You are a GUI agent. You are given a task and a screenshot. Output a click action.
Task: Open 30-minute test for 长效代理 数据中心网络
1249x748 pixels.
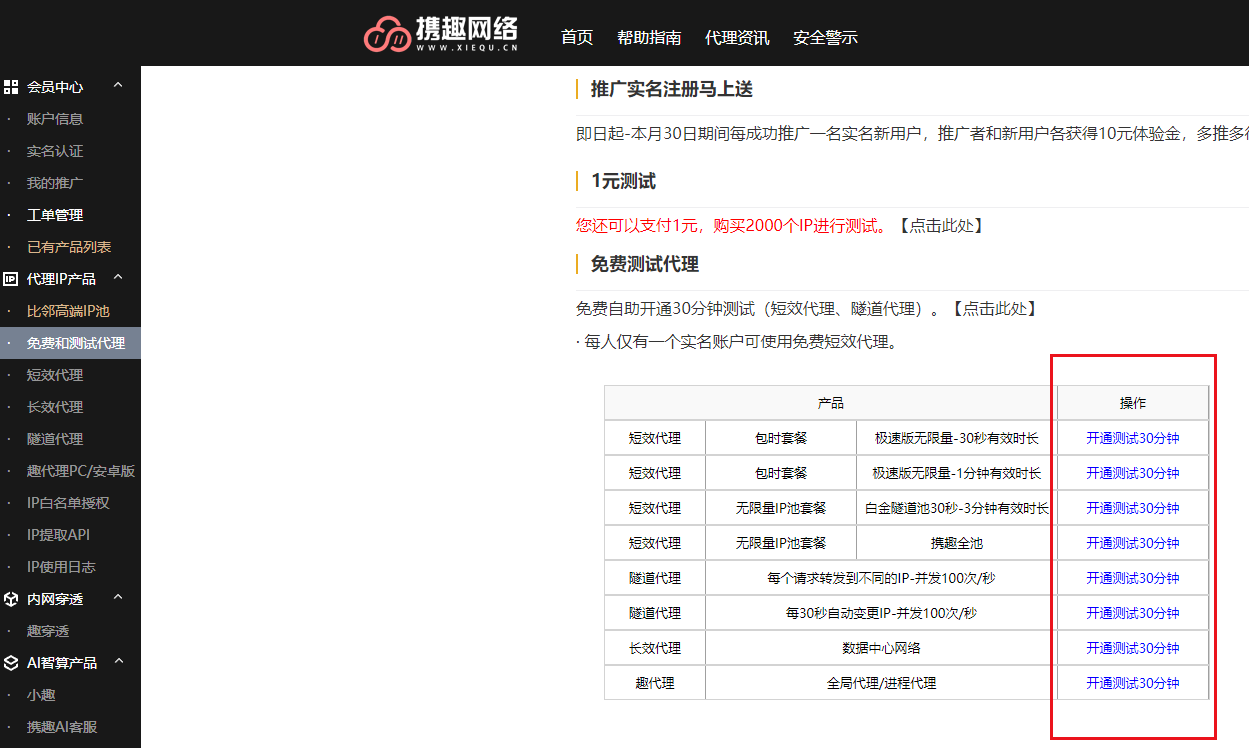pyautogui.click(x=1132, y=647)
